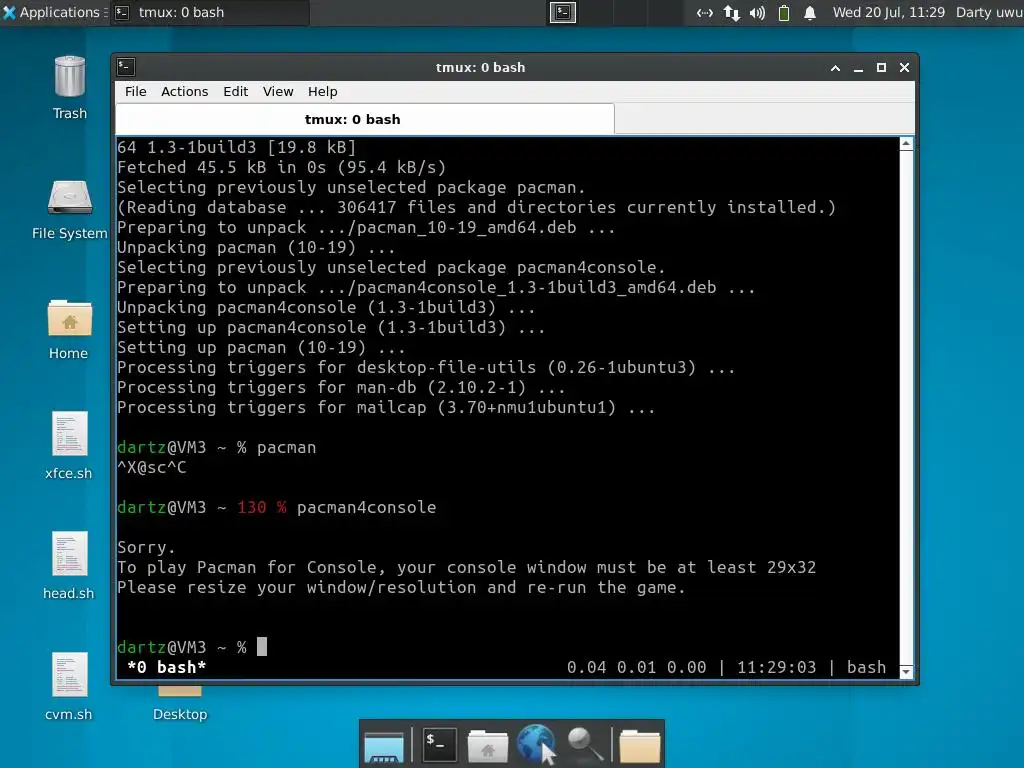Open the network connection tray icon
The width and height of the screenshot is (1024, 768).
pyautogui.click(x=705, y=12)
